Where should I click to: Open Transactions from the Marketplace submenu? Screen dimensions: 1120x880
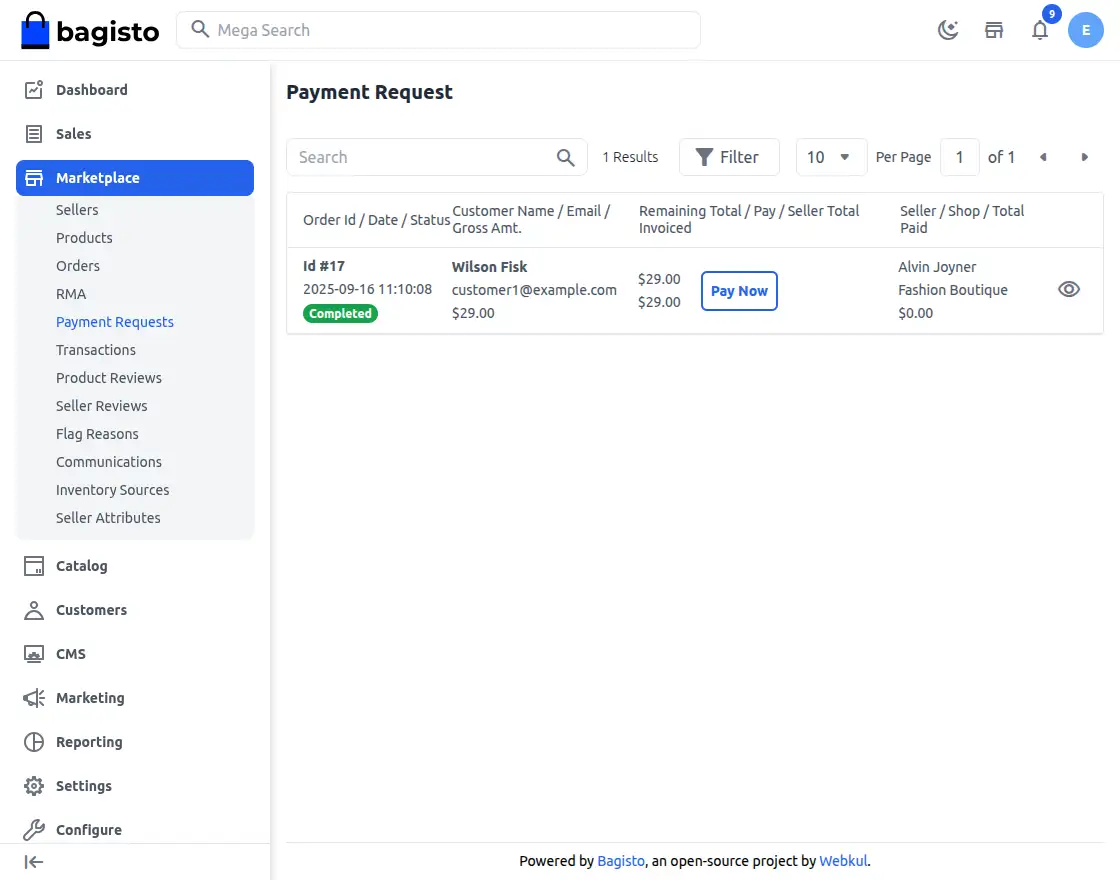(96, 349)
